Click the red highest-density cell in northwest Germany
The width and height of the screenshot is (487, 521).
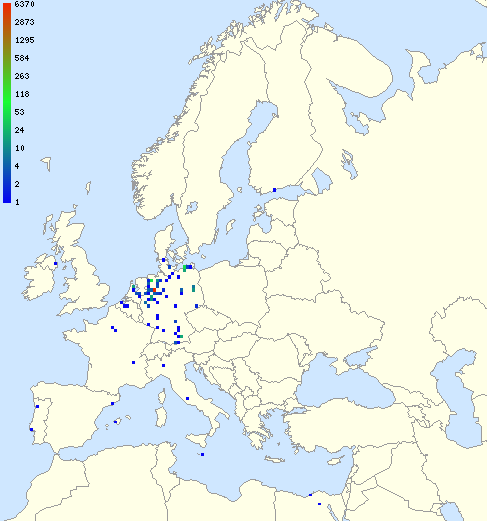coord(154,290)
